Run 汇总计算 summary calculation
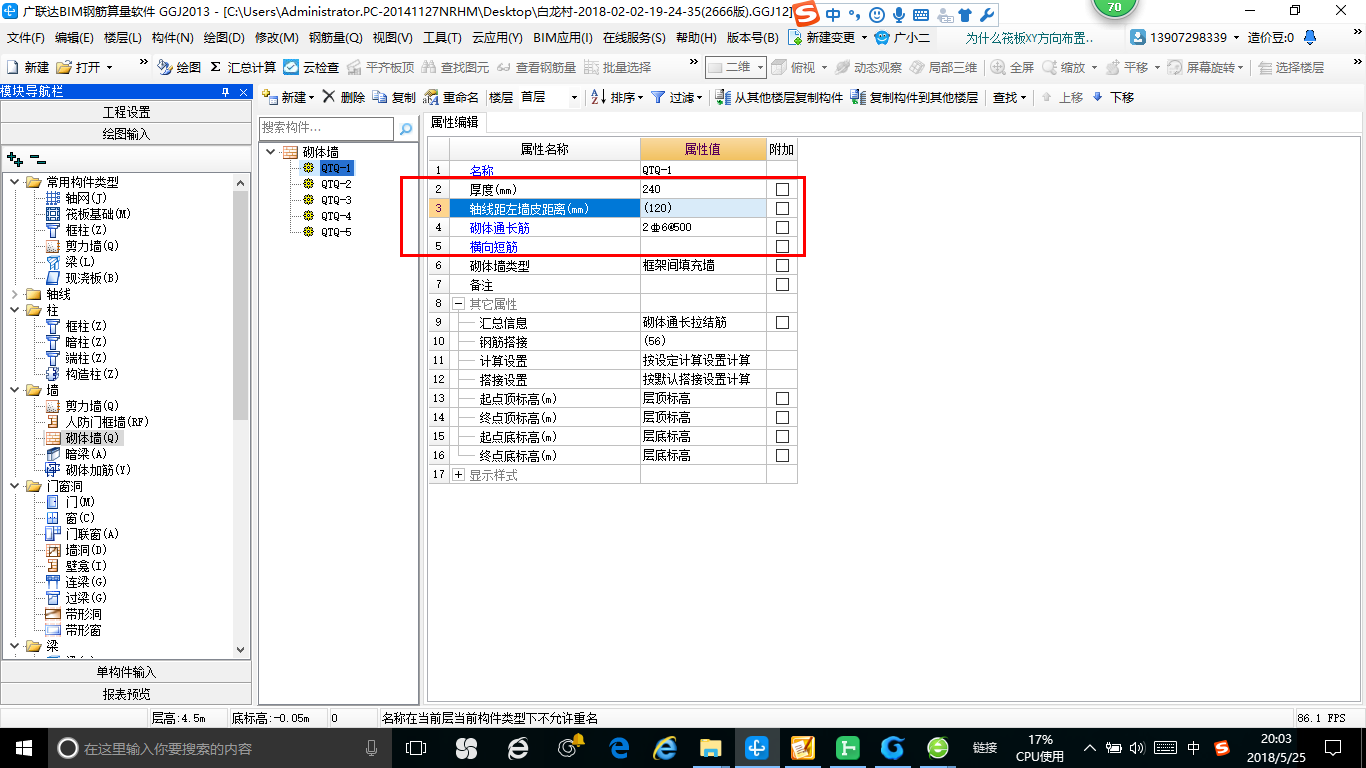 (x=243, y=67)
